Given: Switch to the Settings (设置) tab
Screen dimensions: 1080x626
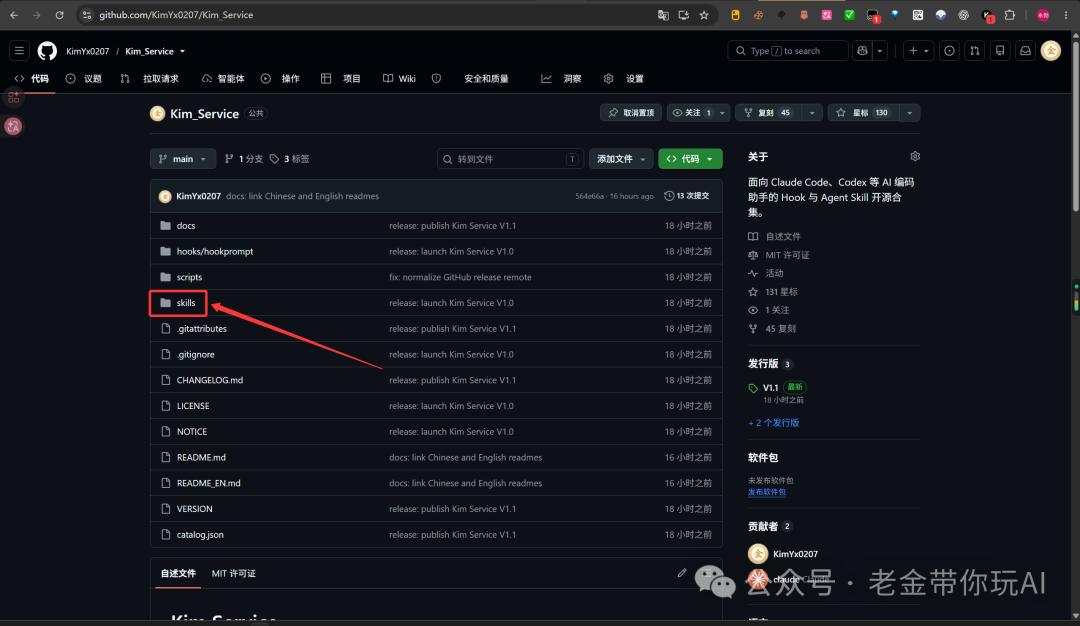Looking at the screenshot, I should pyautogui.click(x=624, y=79).
